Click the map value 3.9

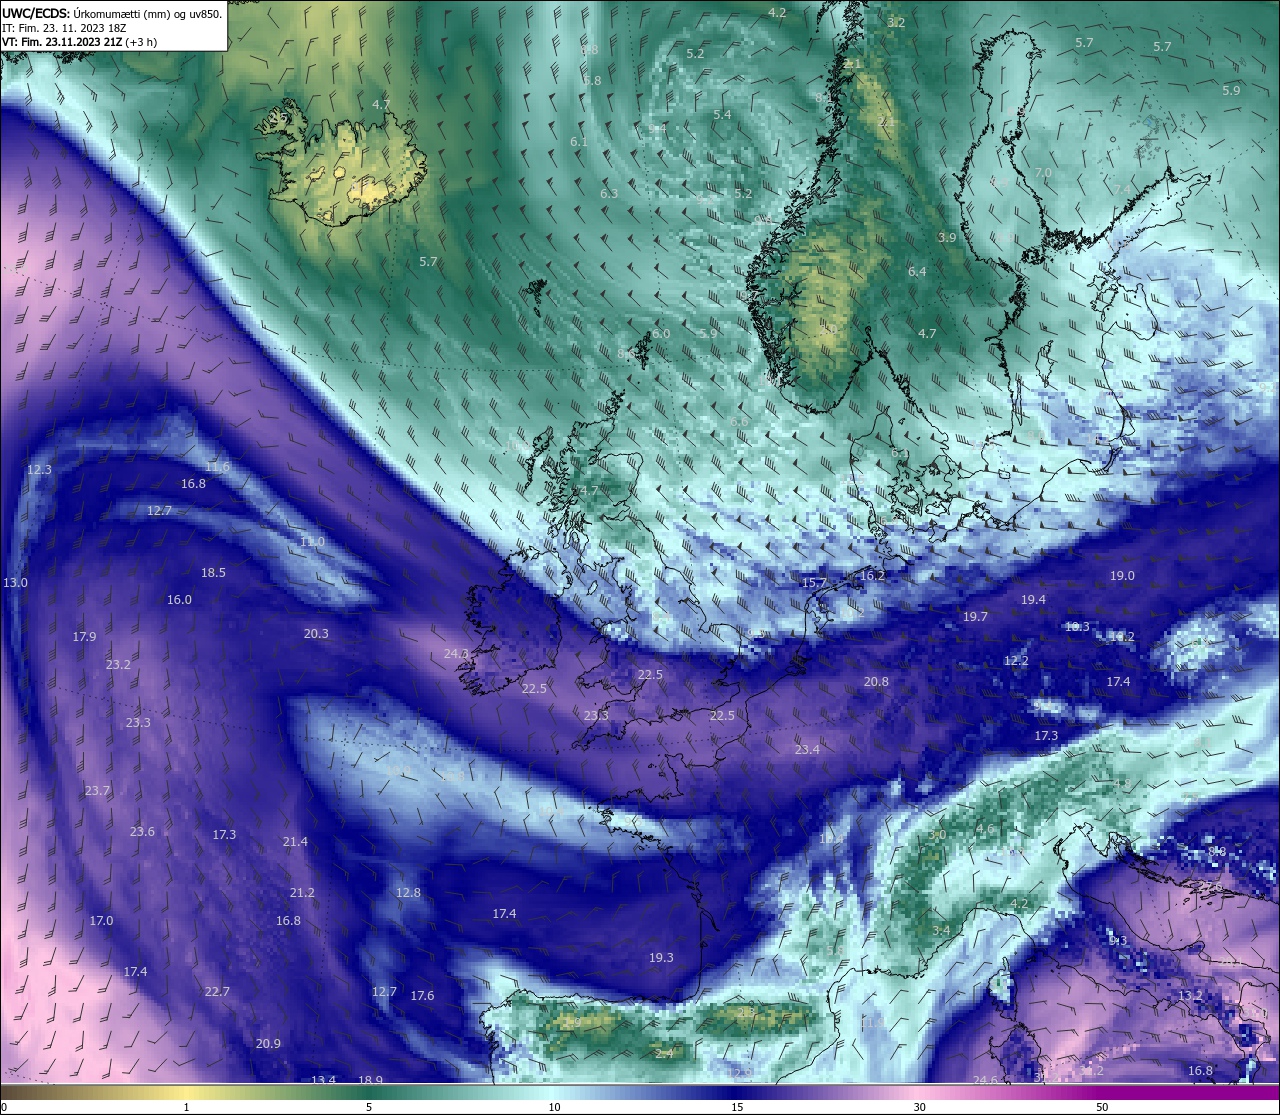click(947, 237)
